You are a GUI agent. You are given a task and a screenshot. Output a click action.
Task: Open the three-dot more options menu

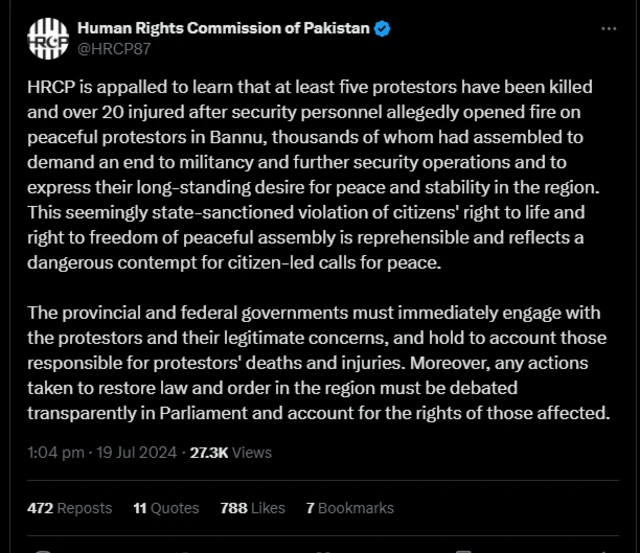[609, 29]
